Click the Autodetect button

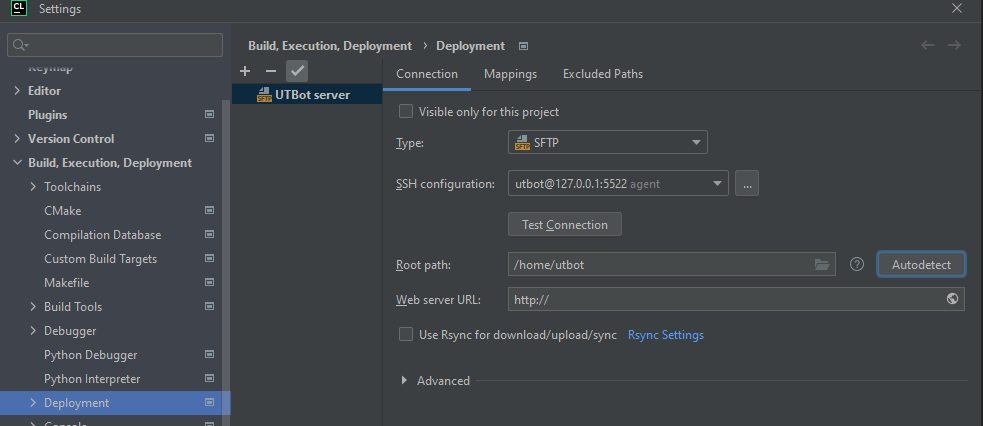click(921, 265)
